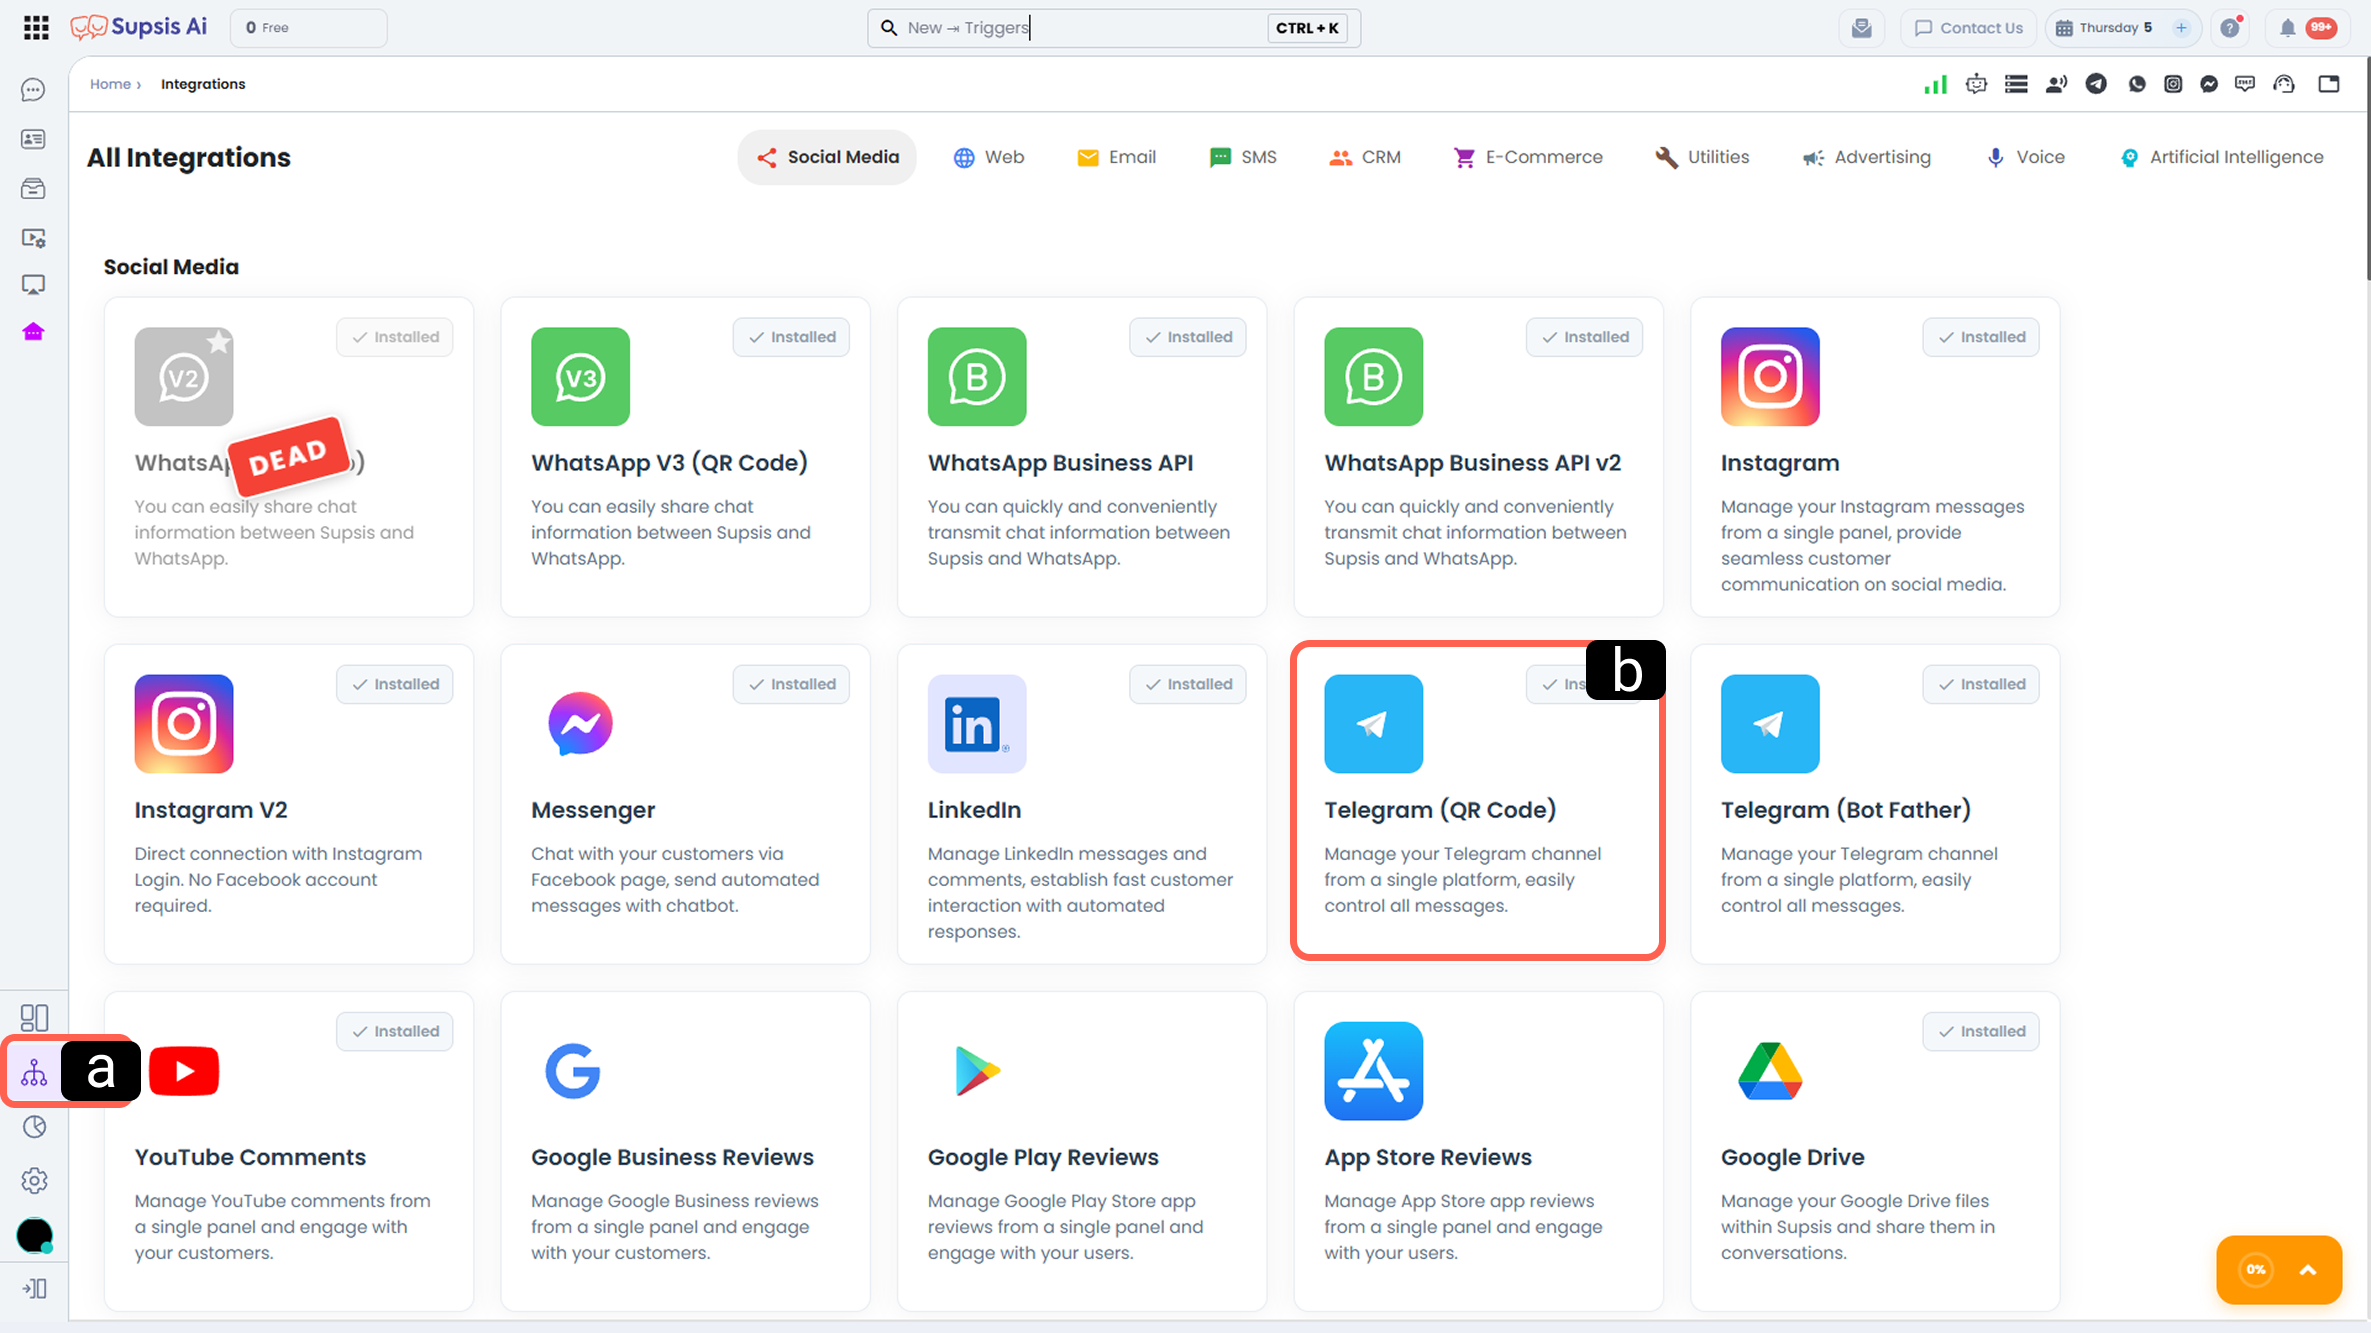
Task: Click the SMS speech bubble icon in header
Action: tap(2245, 84)
